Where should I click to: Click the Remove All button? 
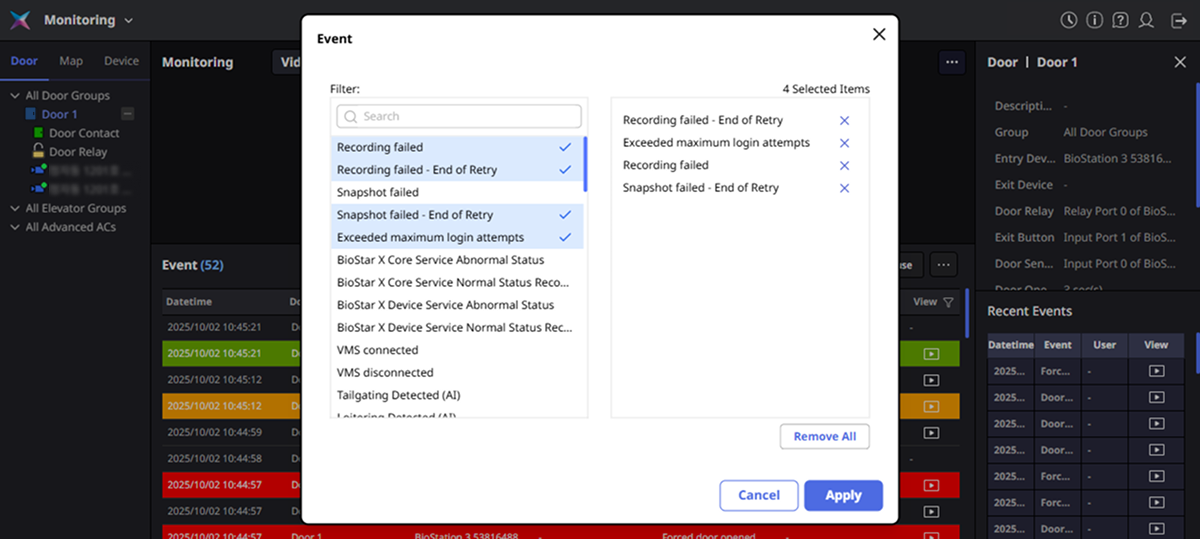824,437
